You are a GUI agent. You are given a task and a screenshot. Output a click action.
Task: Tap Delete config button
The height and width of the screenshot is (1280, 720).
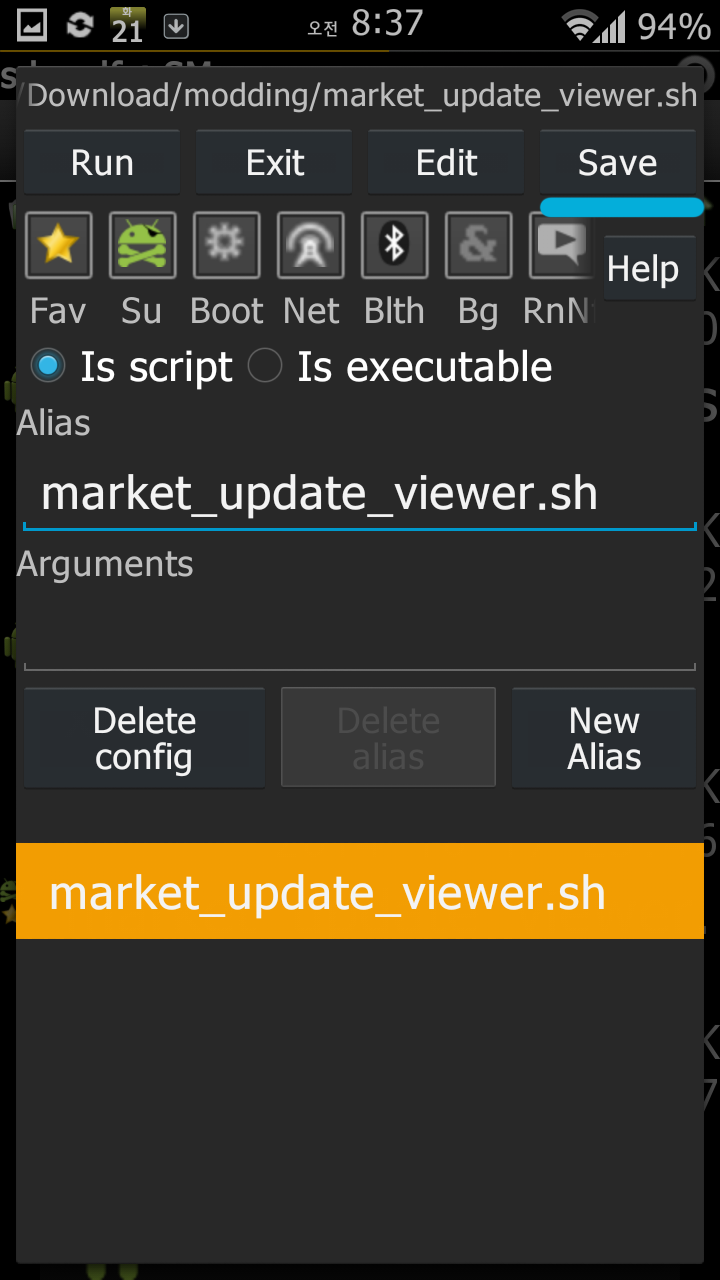point(144,738)
